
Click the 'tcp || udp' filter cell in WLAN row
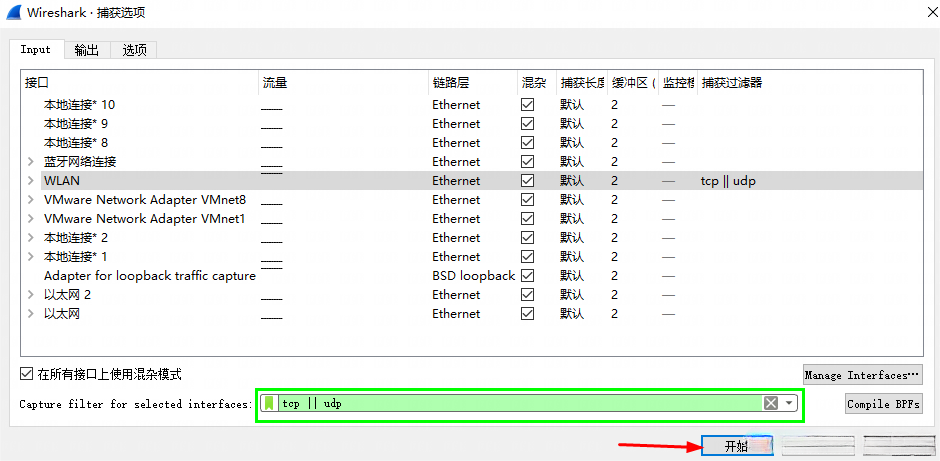728,181
